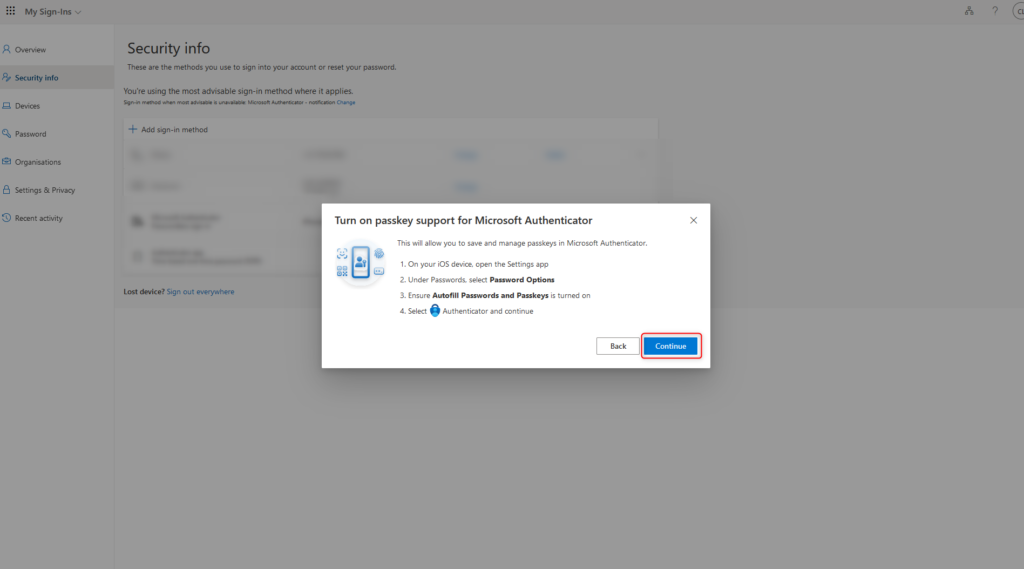The height and width of the screenshot is (569, 1024).
Task: Click the Settings & Privacy lock icon
Action: [x=7, y=189]
